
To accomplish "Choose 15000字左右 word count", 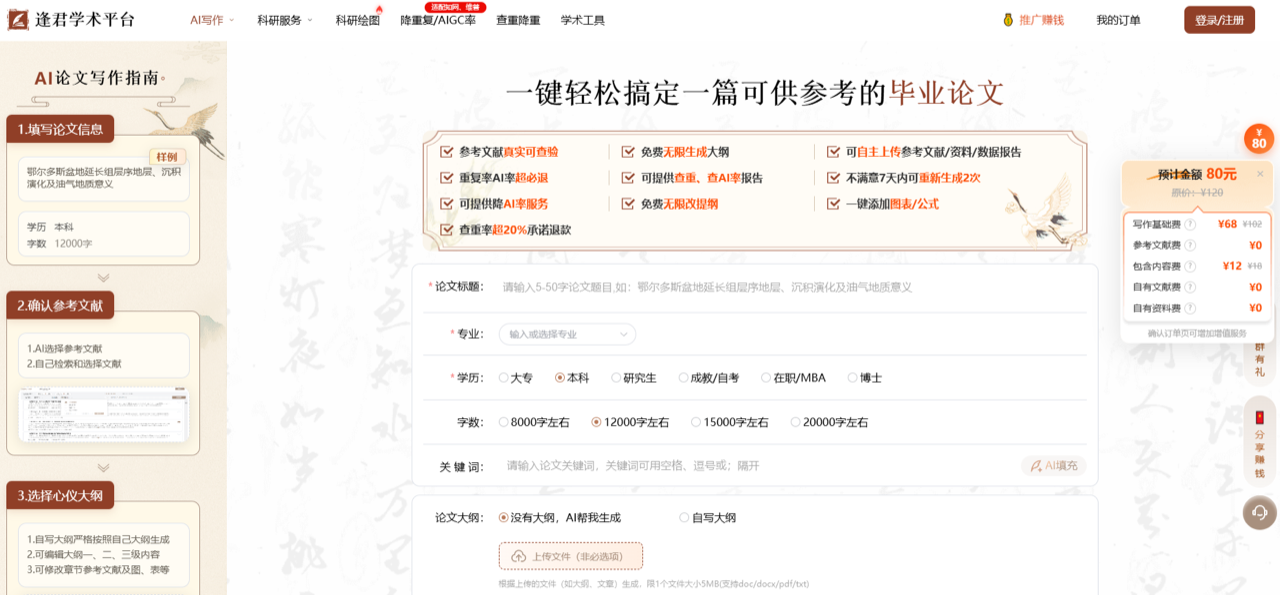I will tap(730, 422).
